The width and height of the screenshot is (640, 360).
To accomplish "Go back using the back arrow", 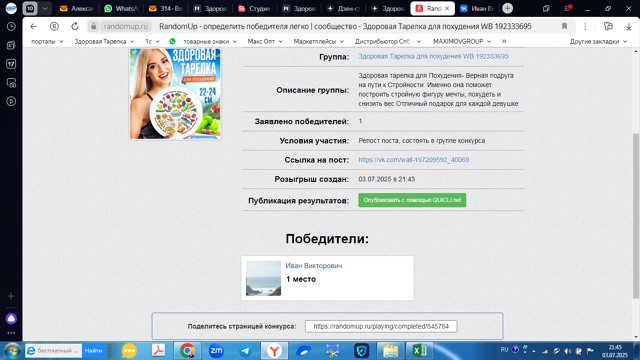I will 34,27.
